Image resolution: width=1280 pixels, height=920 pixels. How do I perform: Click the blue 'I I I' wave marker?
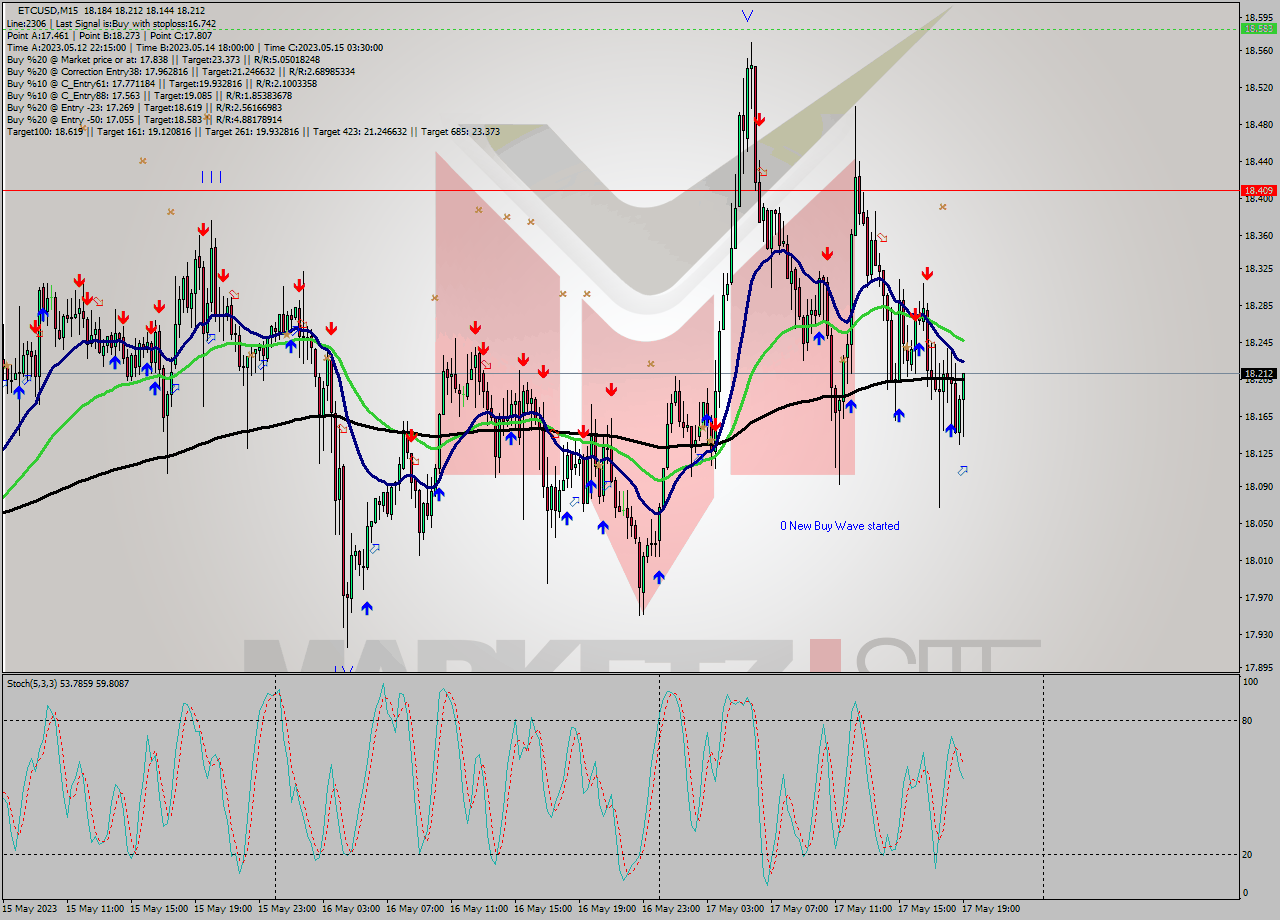pyautogui.click(x=211, y=177)
